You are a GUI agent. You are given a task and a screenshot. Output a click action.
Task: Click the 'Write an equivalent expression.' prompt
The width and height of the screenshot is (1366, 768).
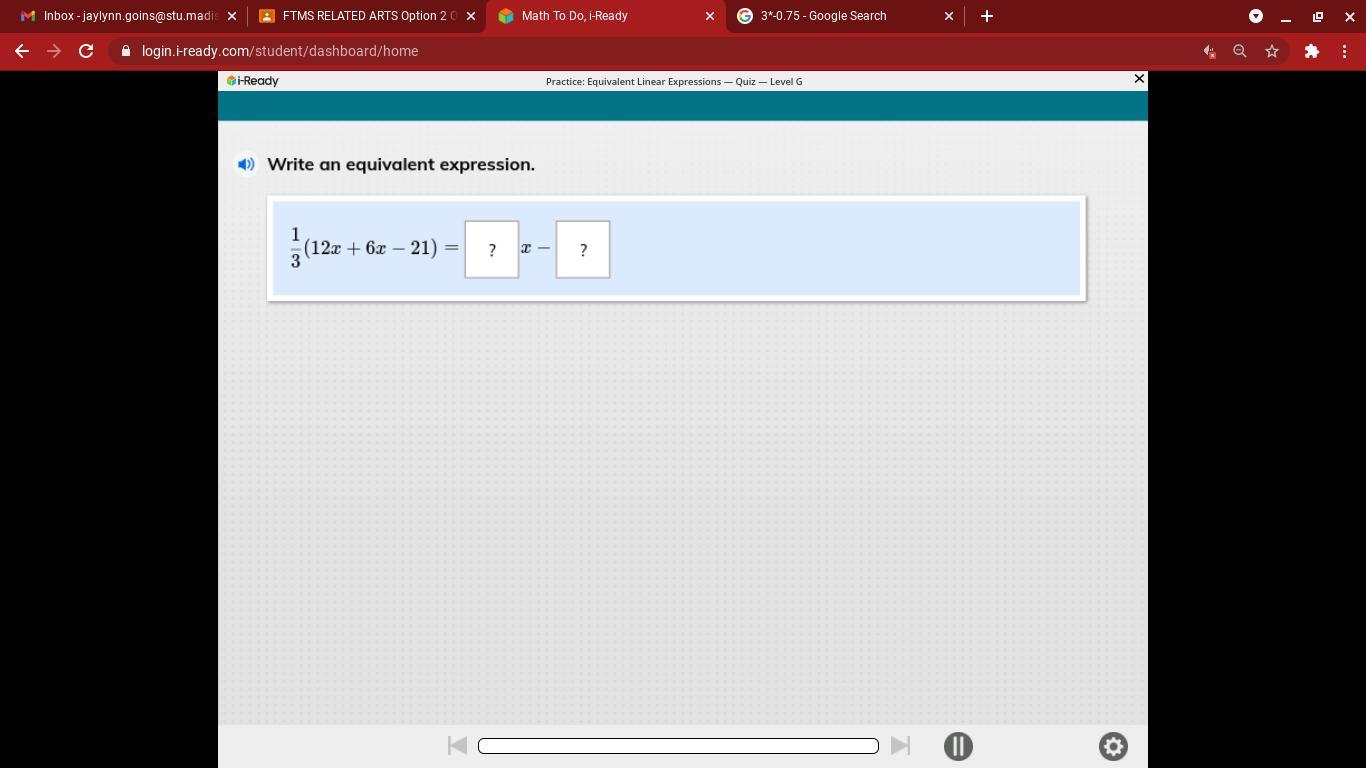coord(401,164)
